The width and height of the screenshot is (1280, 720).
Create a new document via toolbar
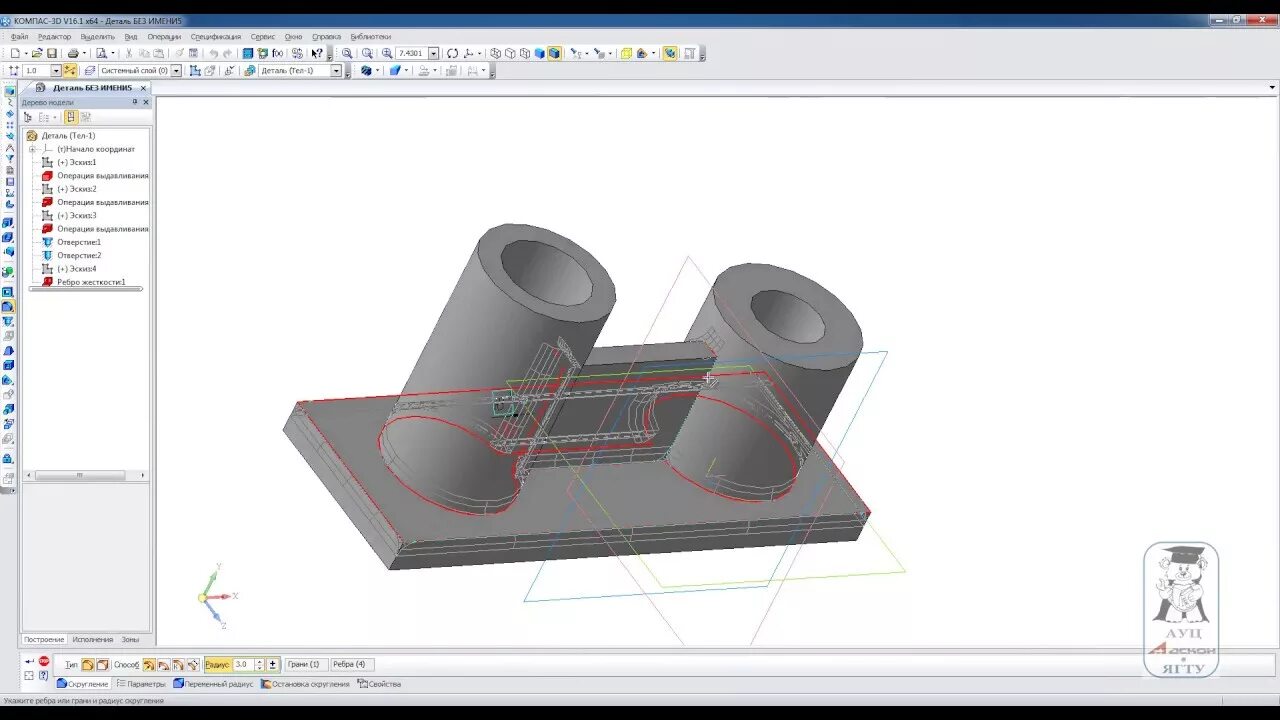pos(15,53)
